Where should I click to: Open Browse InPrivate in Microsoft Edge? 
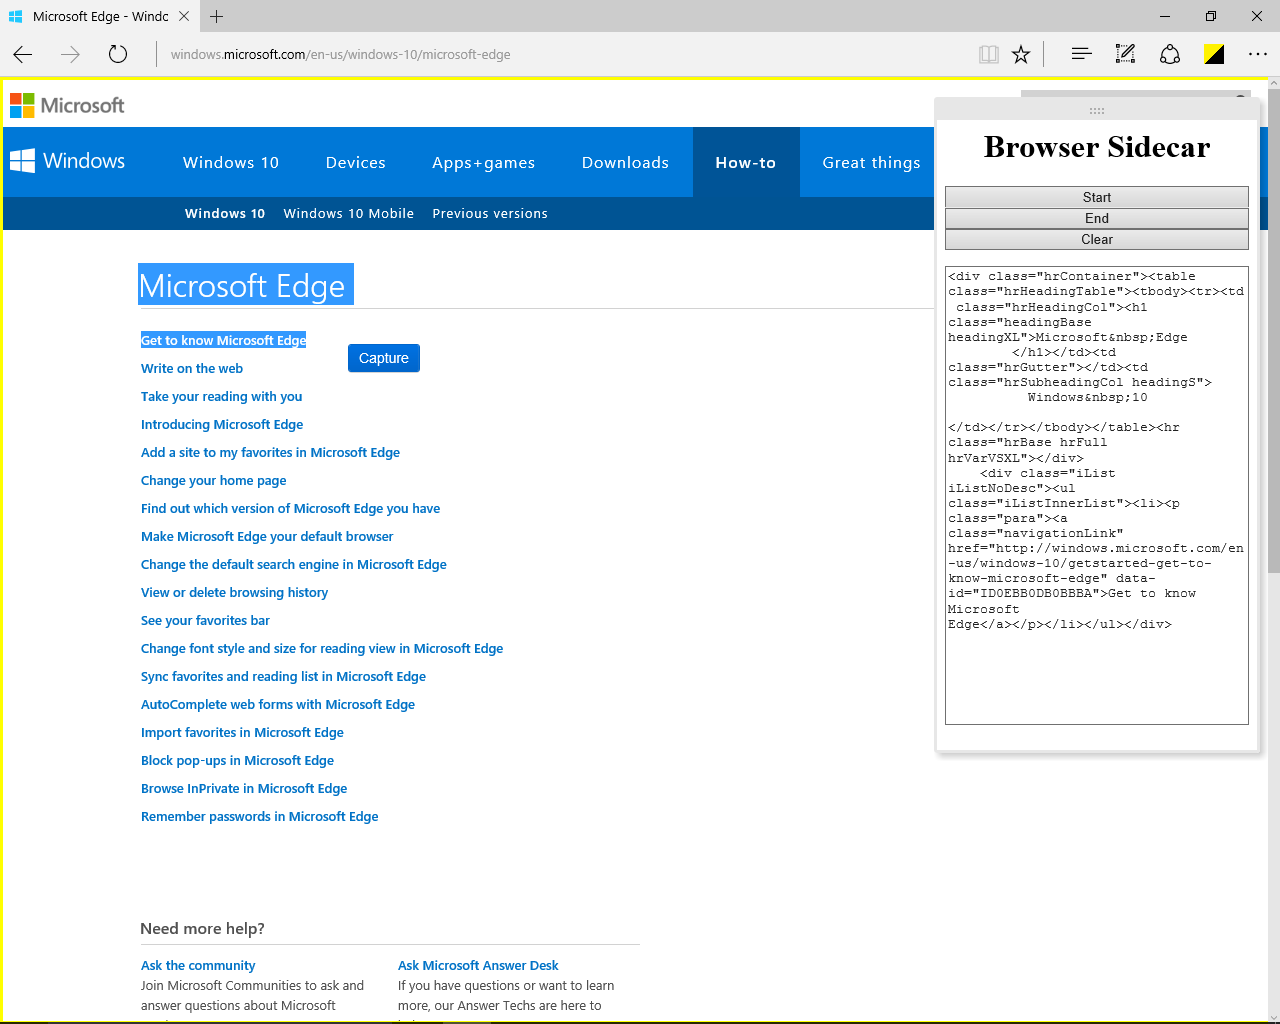pyautogui.click(x=244, y=788)
